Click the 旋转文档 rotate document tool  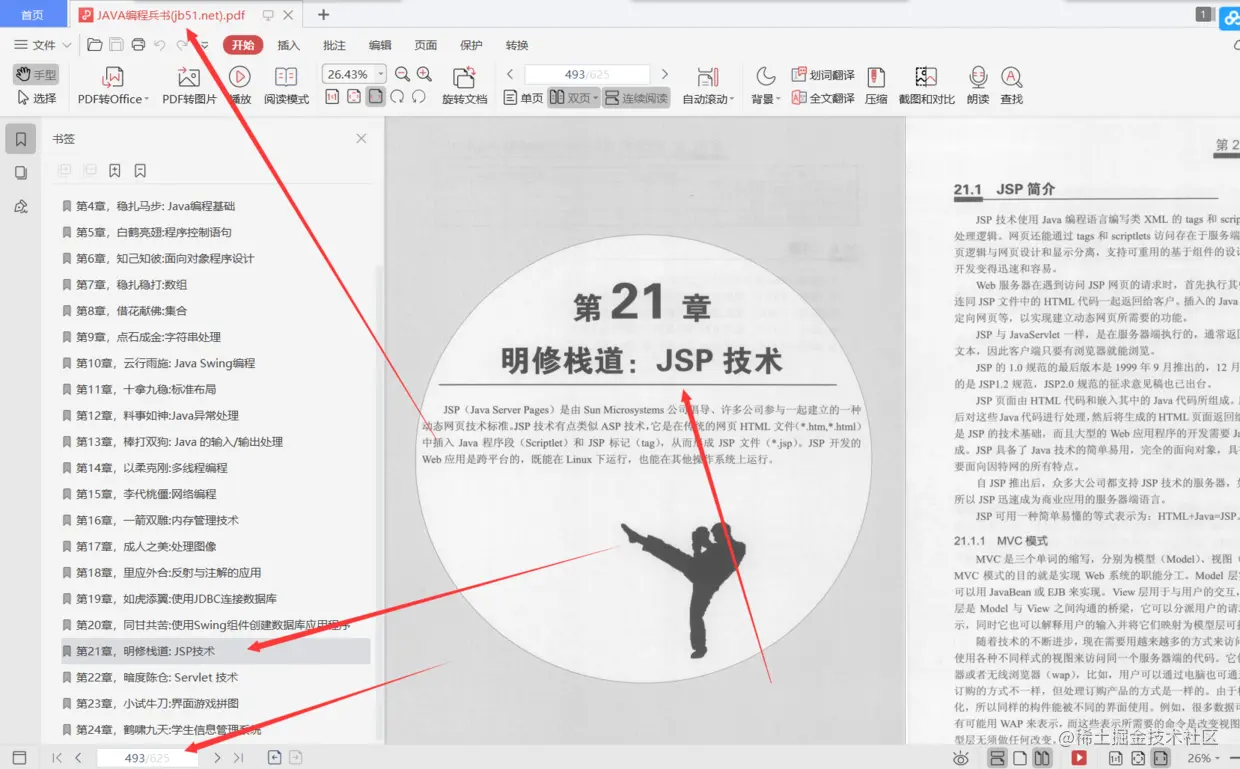click(x=464, y=86)
